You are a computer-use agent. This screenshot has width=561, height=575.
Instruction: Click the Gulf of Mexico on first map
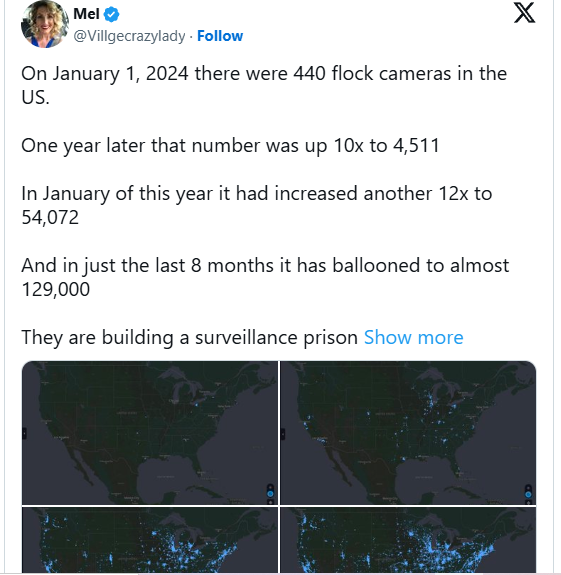point(165,477)
